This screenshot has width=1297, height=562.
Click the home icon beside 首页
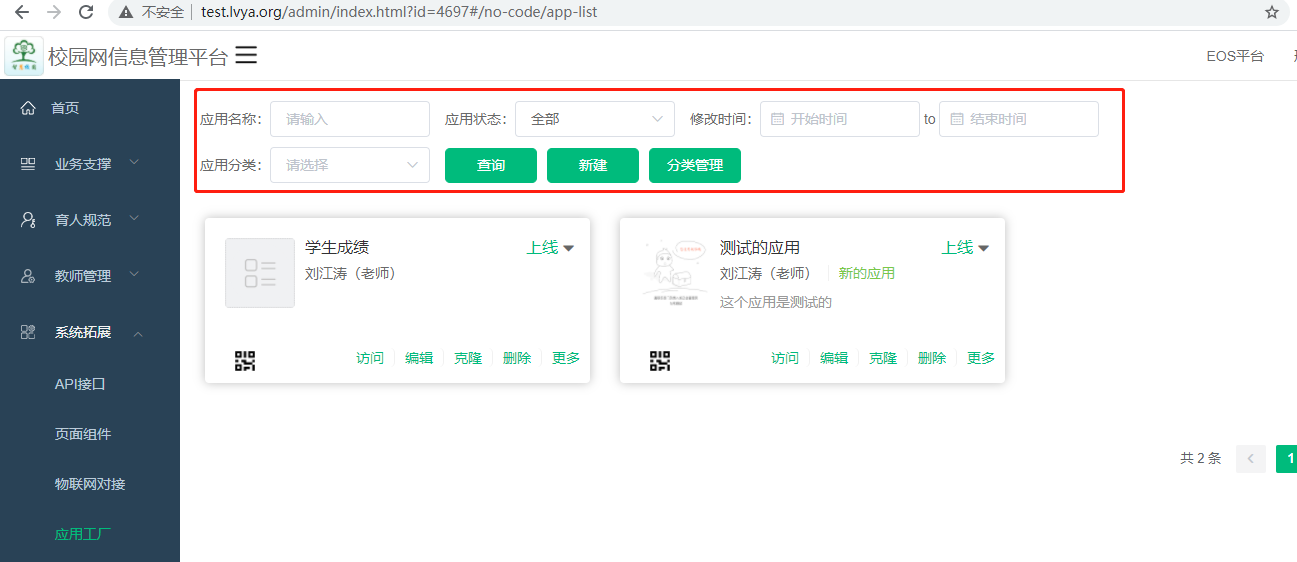pyautogui.click(x=28, y=108)
